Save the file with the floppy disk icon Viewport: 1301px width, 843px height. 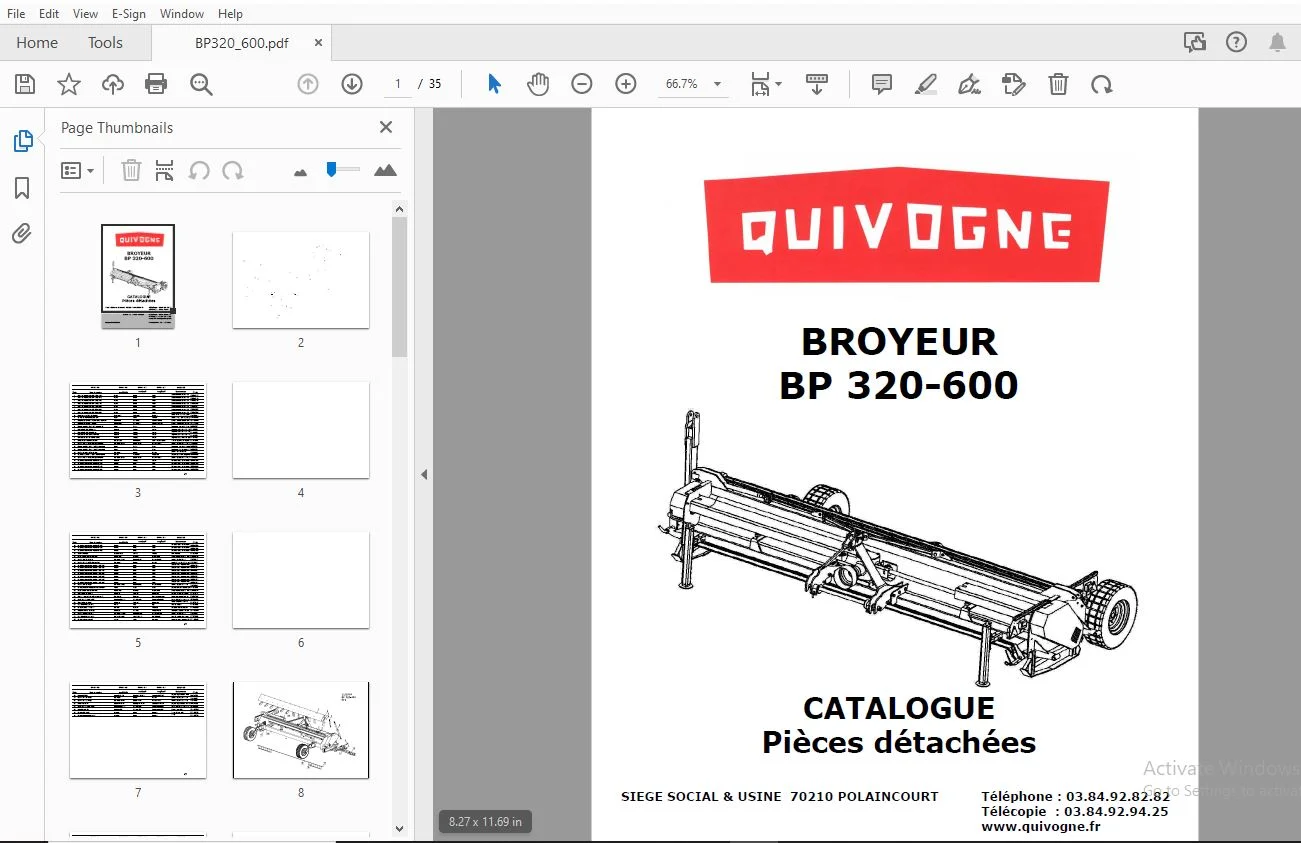tap(25, 84)
